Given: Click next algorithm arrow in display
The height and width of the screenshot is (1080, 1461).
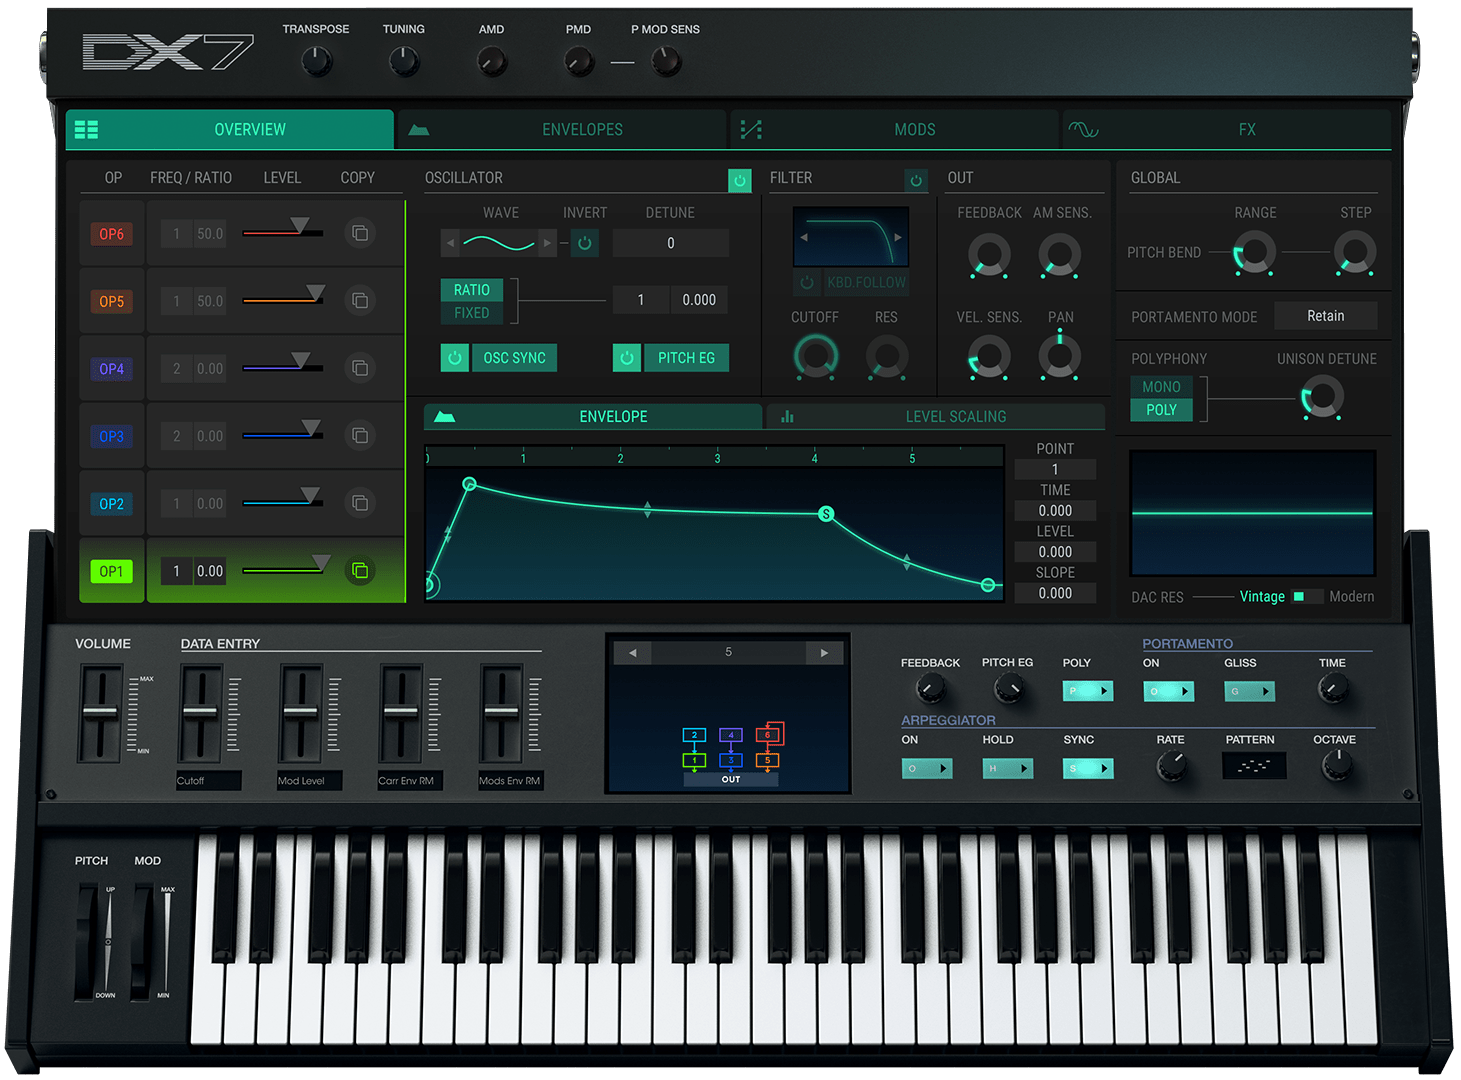Looking at the screenshot, I should [824, 653].
